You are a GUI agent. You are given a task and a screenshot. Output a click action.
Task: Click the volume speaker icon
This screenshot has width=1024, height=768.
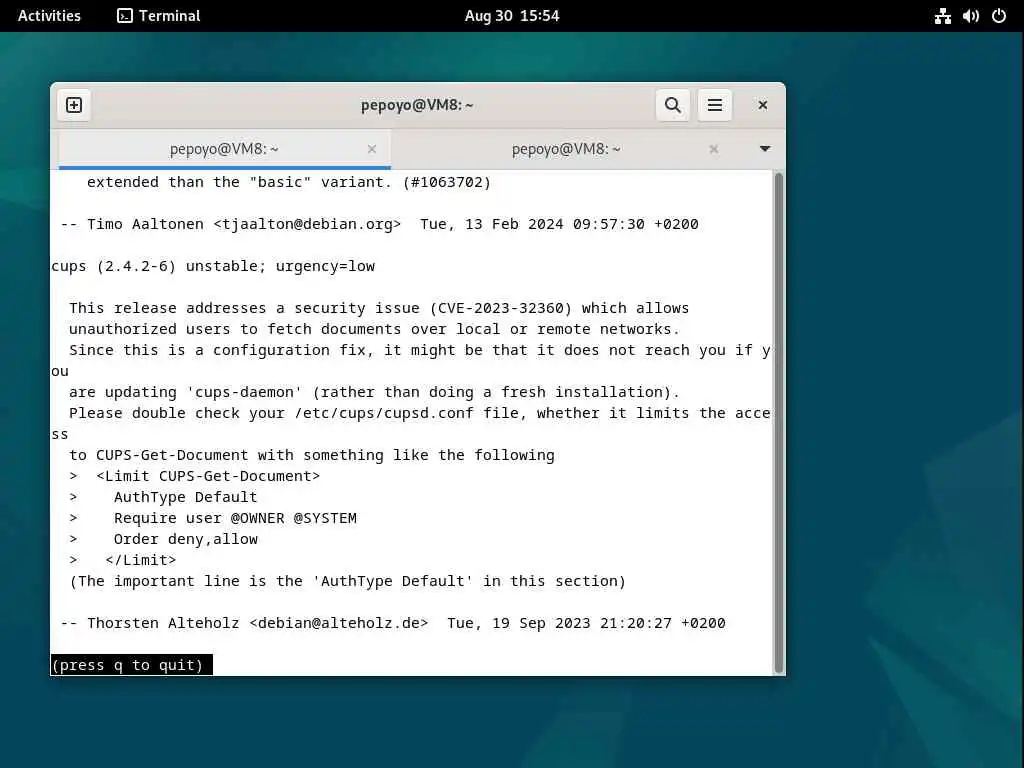click(x=970, y=16)
